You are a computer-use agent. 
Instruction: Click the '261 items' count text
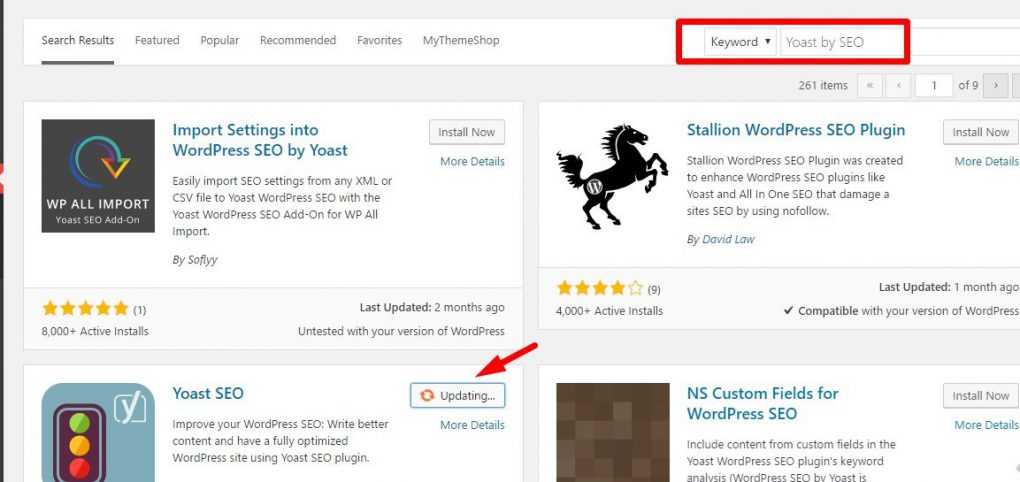point(823,85)
